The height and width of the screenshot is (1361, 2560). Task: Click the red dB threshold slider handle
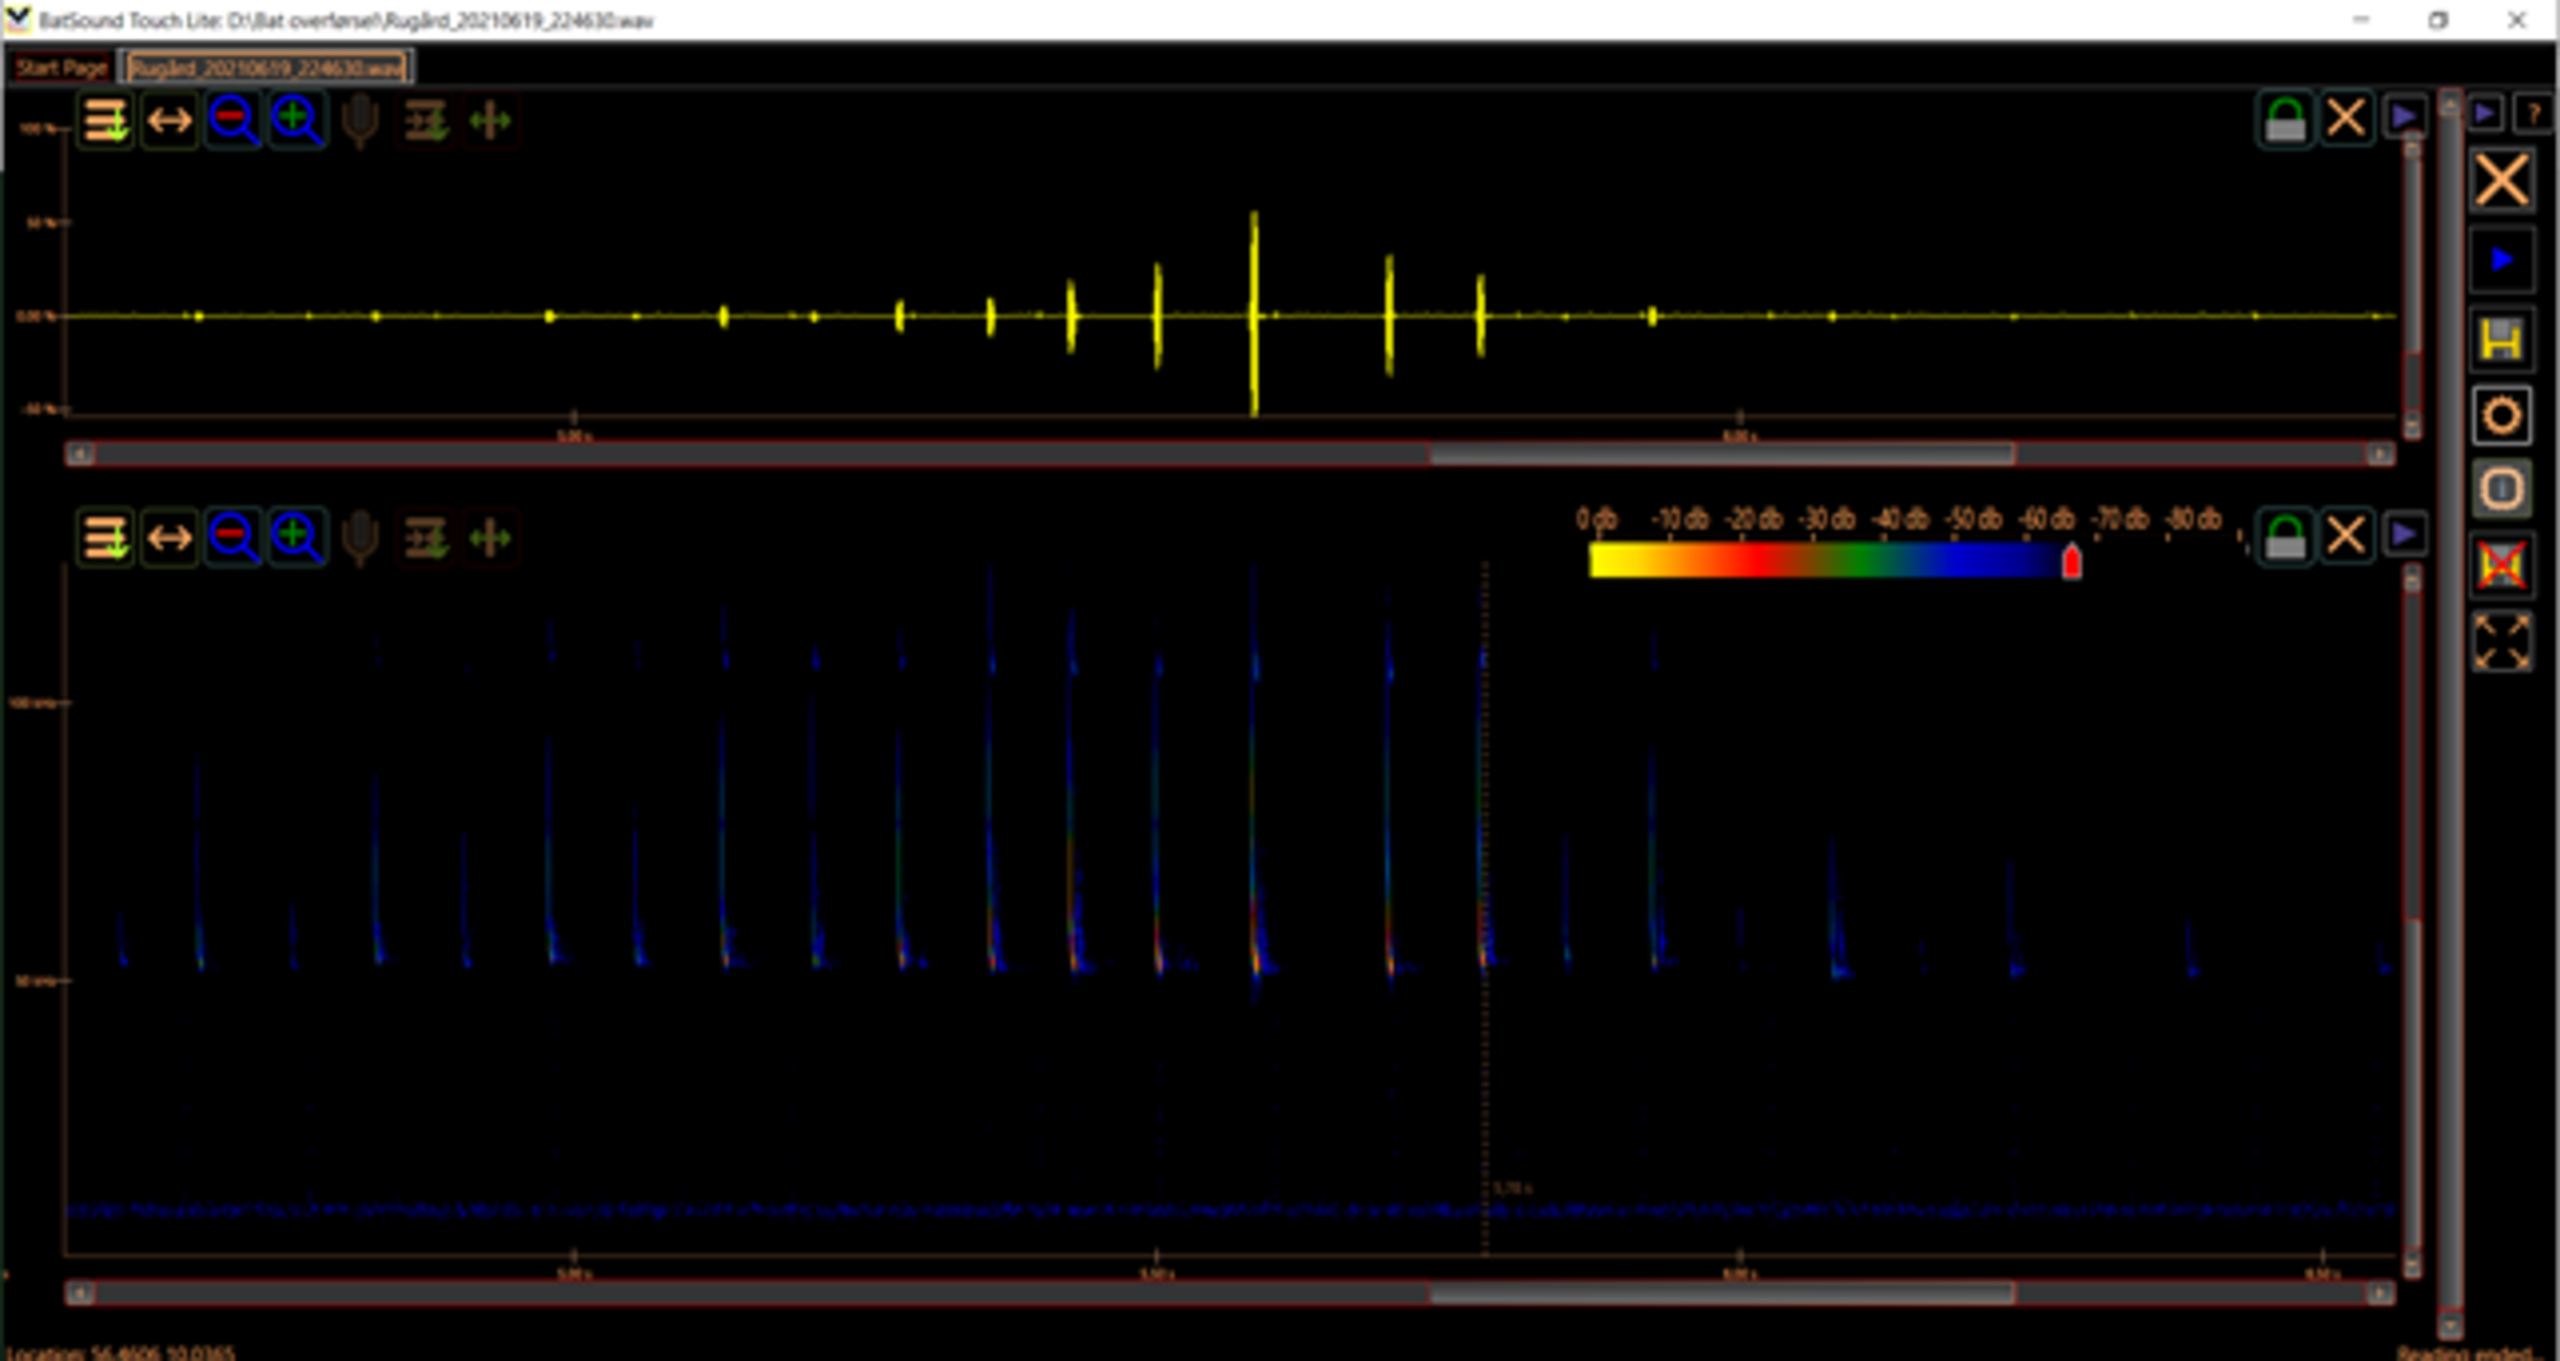click(x=2071, y=562)
